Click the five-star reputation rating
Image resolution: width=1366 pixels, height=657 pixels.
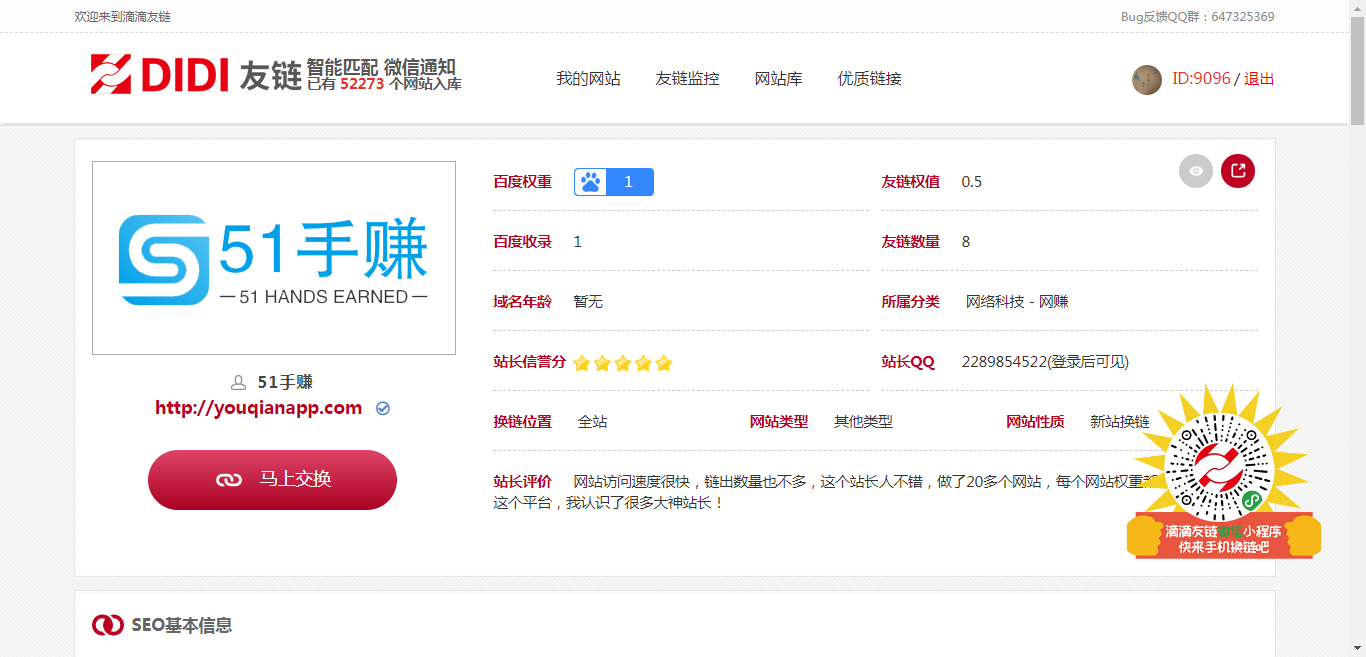(623, 363)
